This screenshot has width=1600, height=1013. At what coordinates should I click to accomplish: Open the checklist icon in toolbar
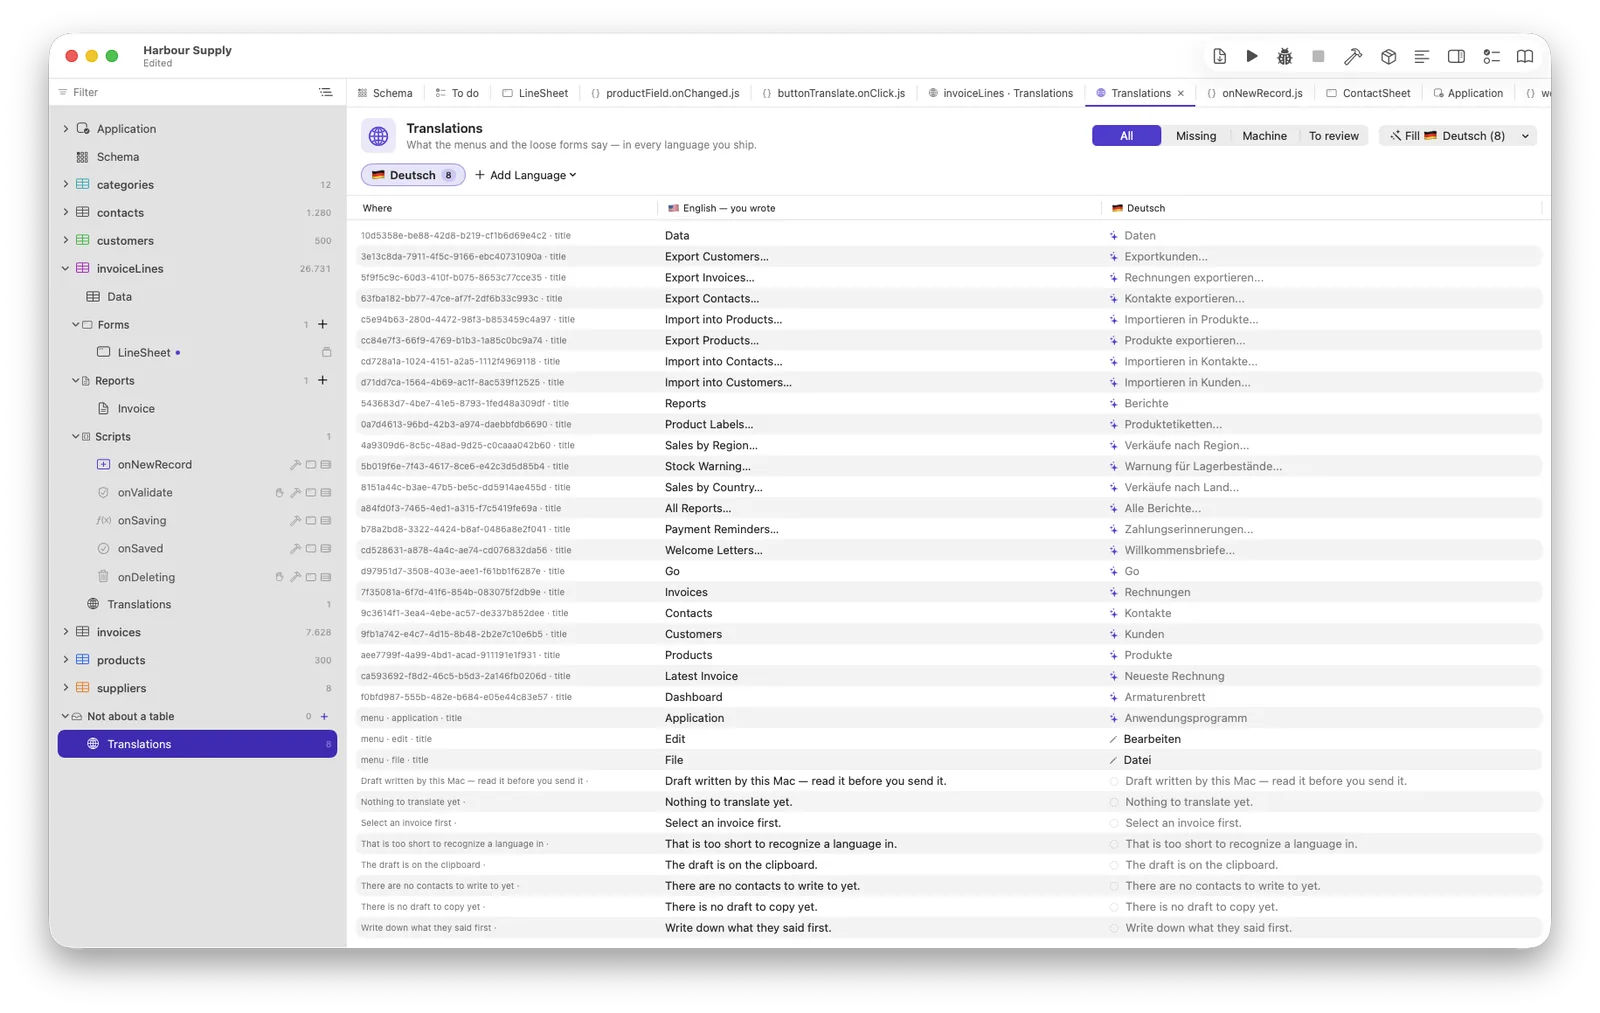pyautogui.click(x=1491, y=57)
